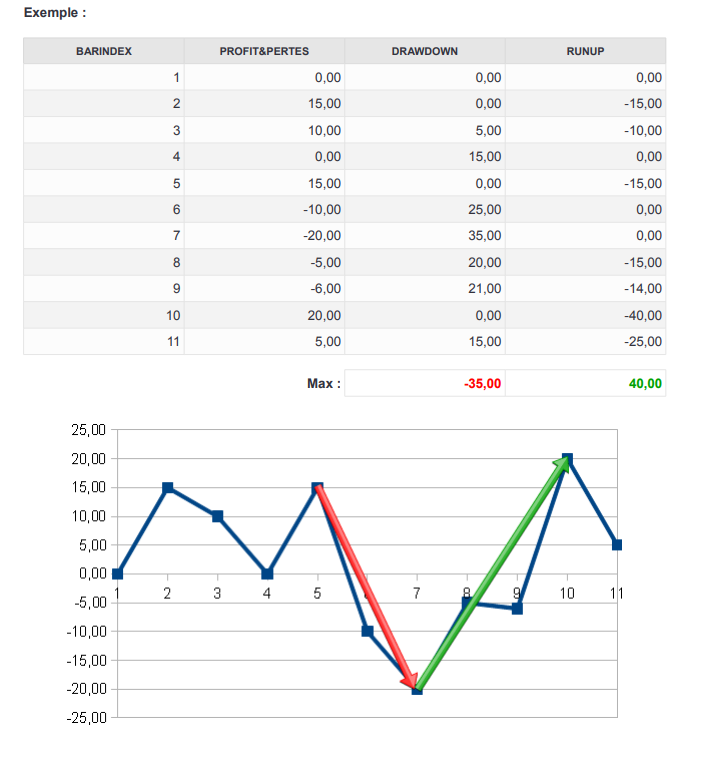704x757 pixels.
Task: Select the chart data point at bar 2
Action: pyautogui.click(x=168, y=488)
